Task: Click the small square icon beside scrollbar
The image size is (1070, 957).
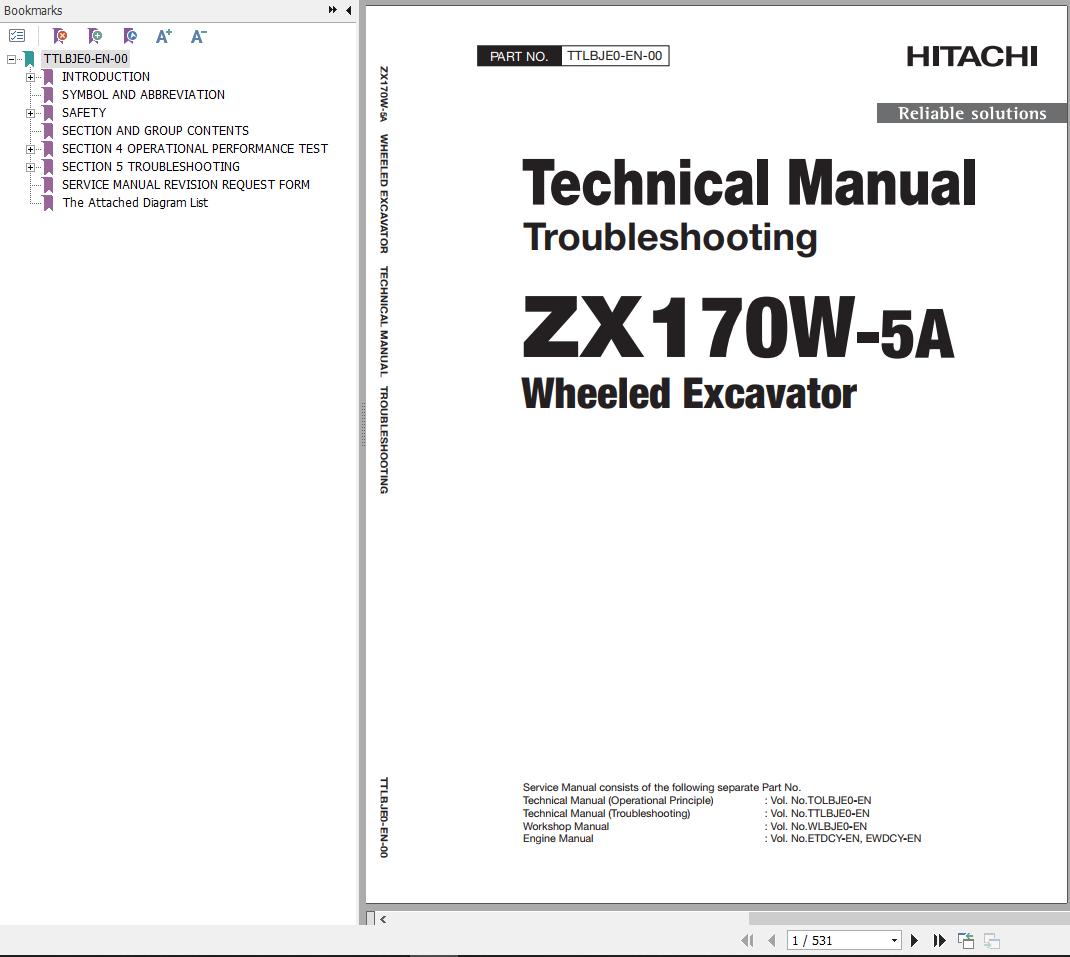Action: (371, 918)
